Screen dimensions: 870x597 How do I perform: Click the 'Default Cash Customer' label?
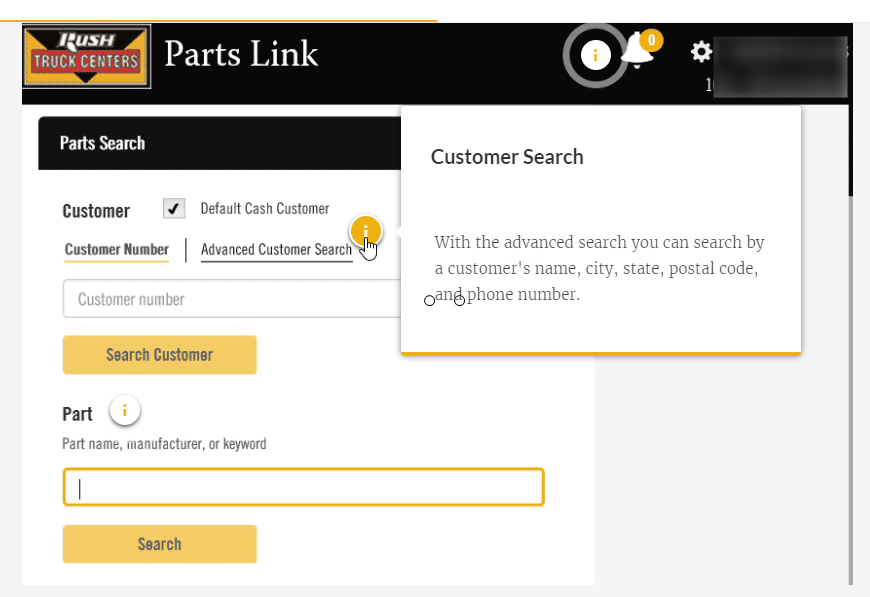265,209
